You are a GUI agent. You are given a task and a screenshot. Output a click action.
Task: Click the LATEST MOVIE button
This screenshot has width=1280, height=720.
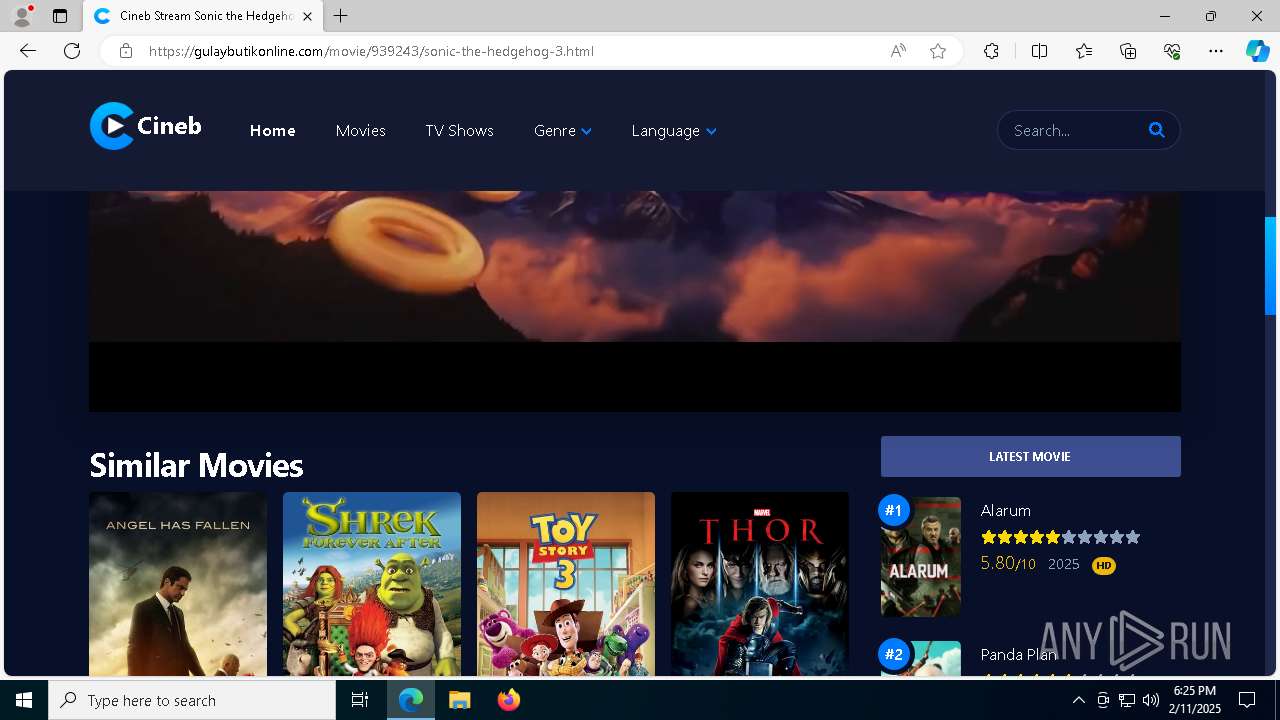click(x=1030, y=456)
